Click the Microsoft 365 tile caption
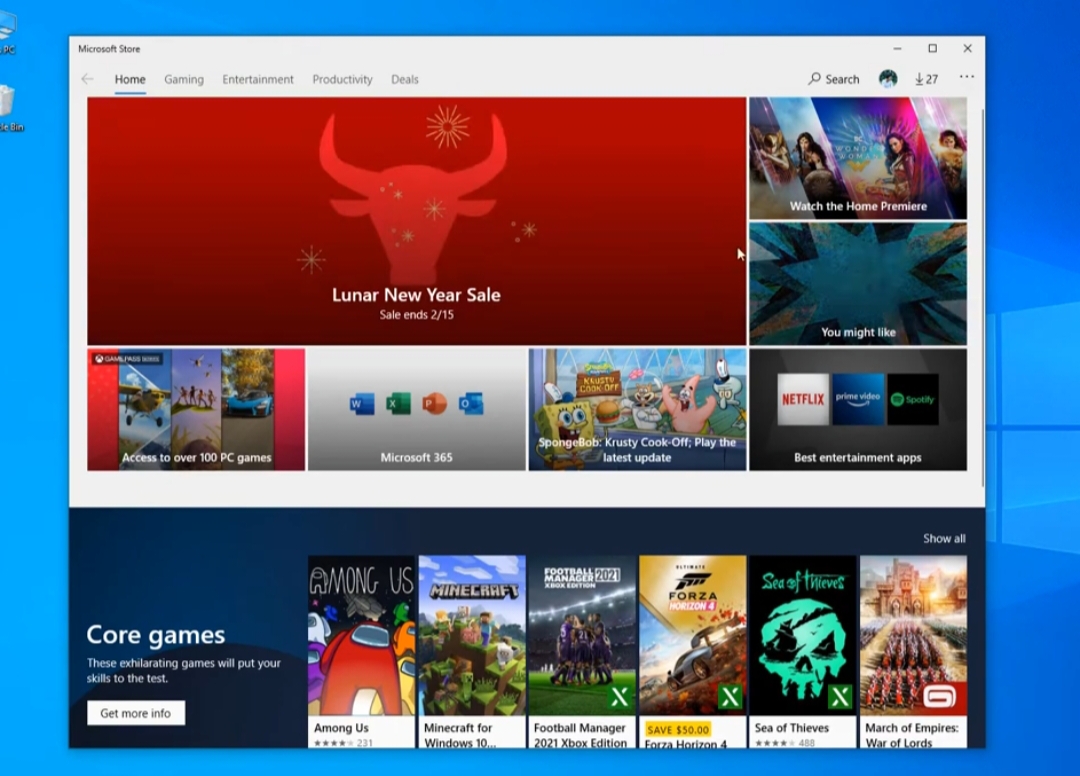Image resolution: width=1080 pixels, height=776 pixels. 417,457
